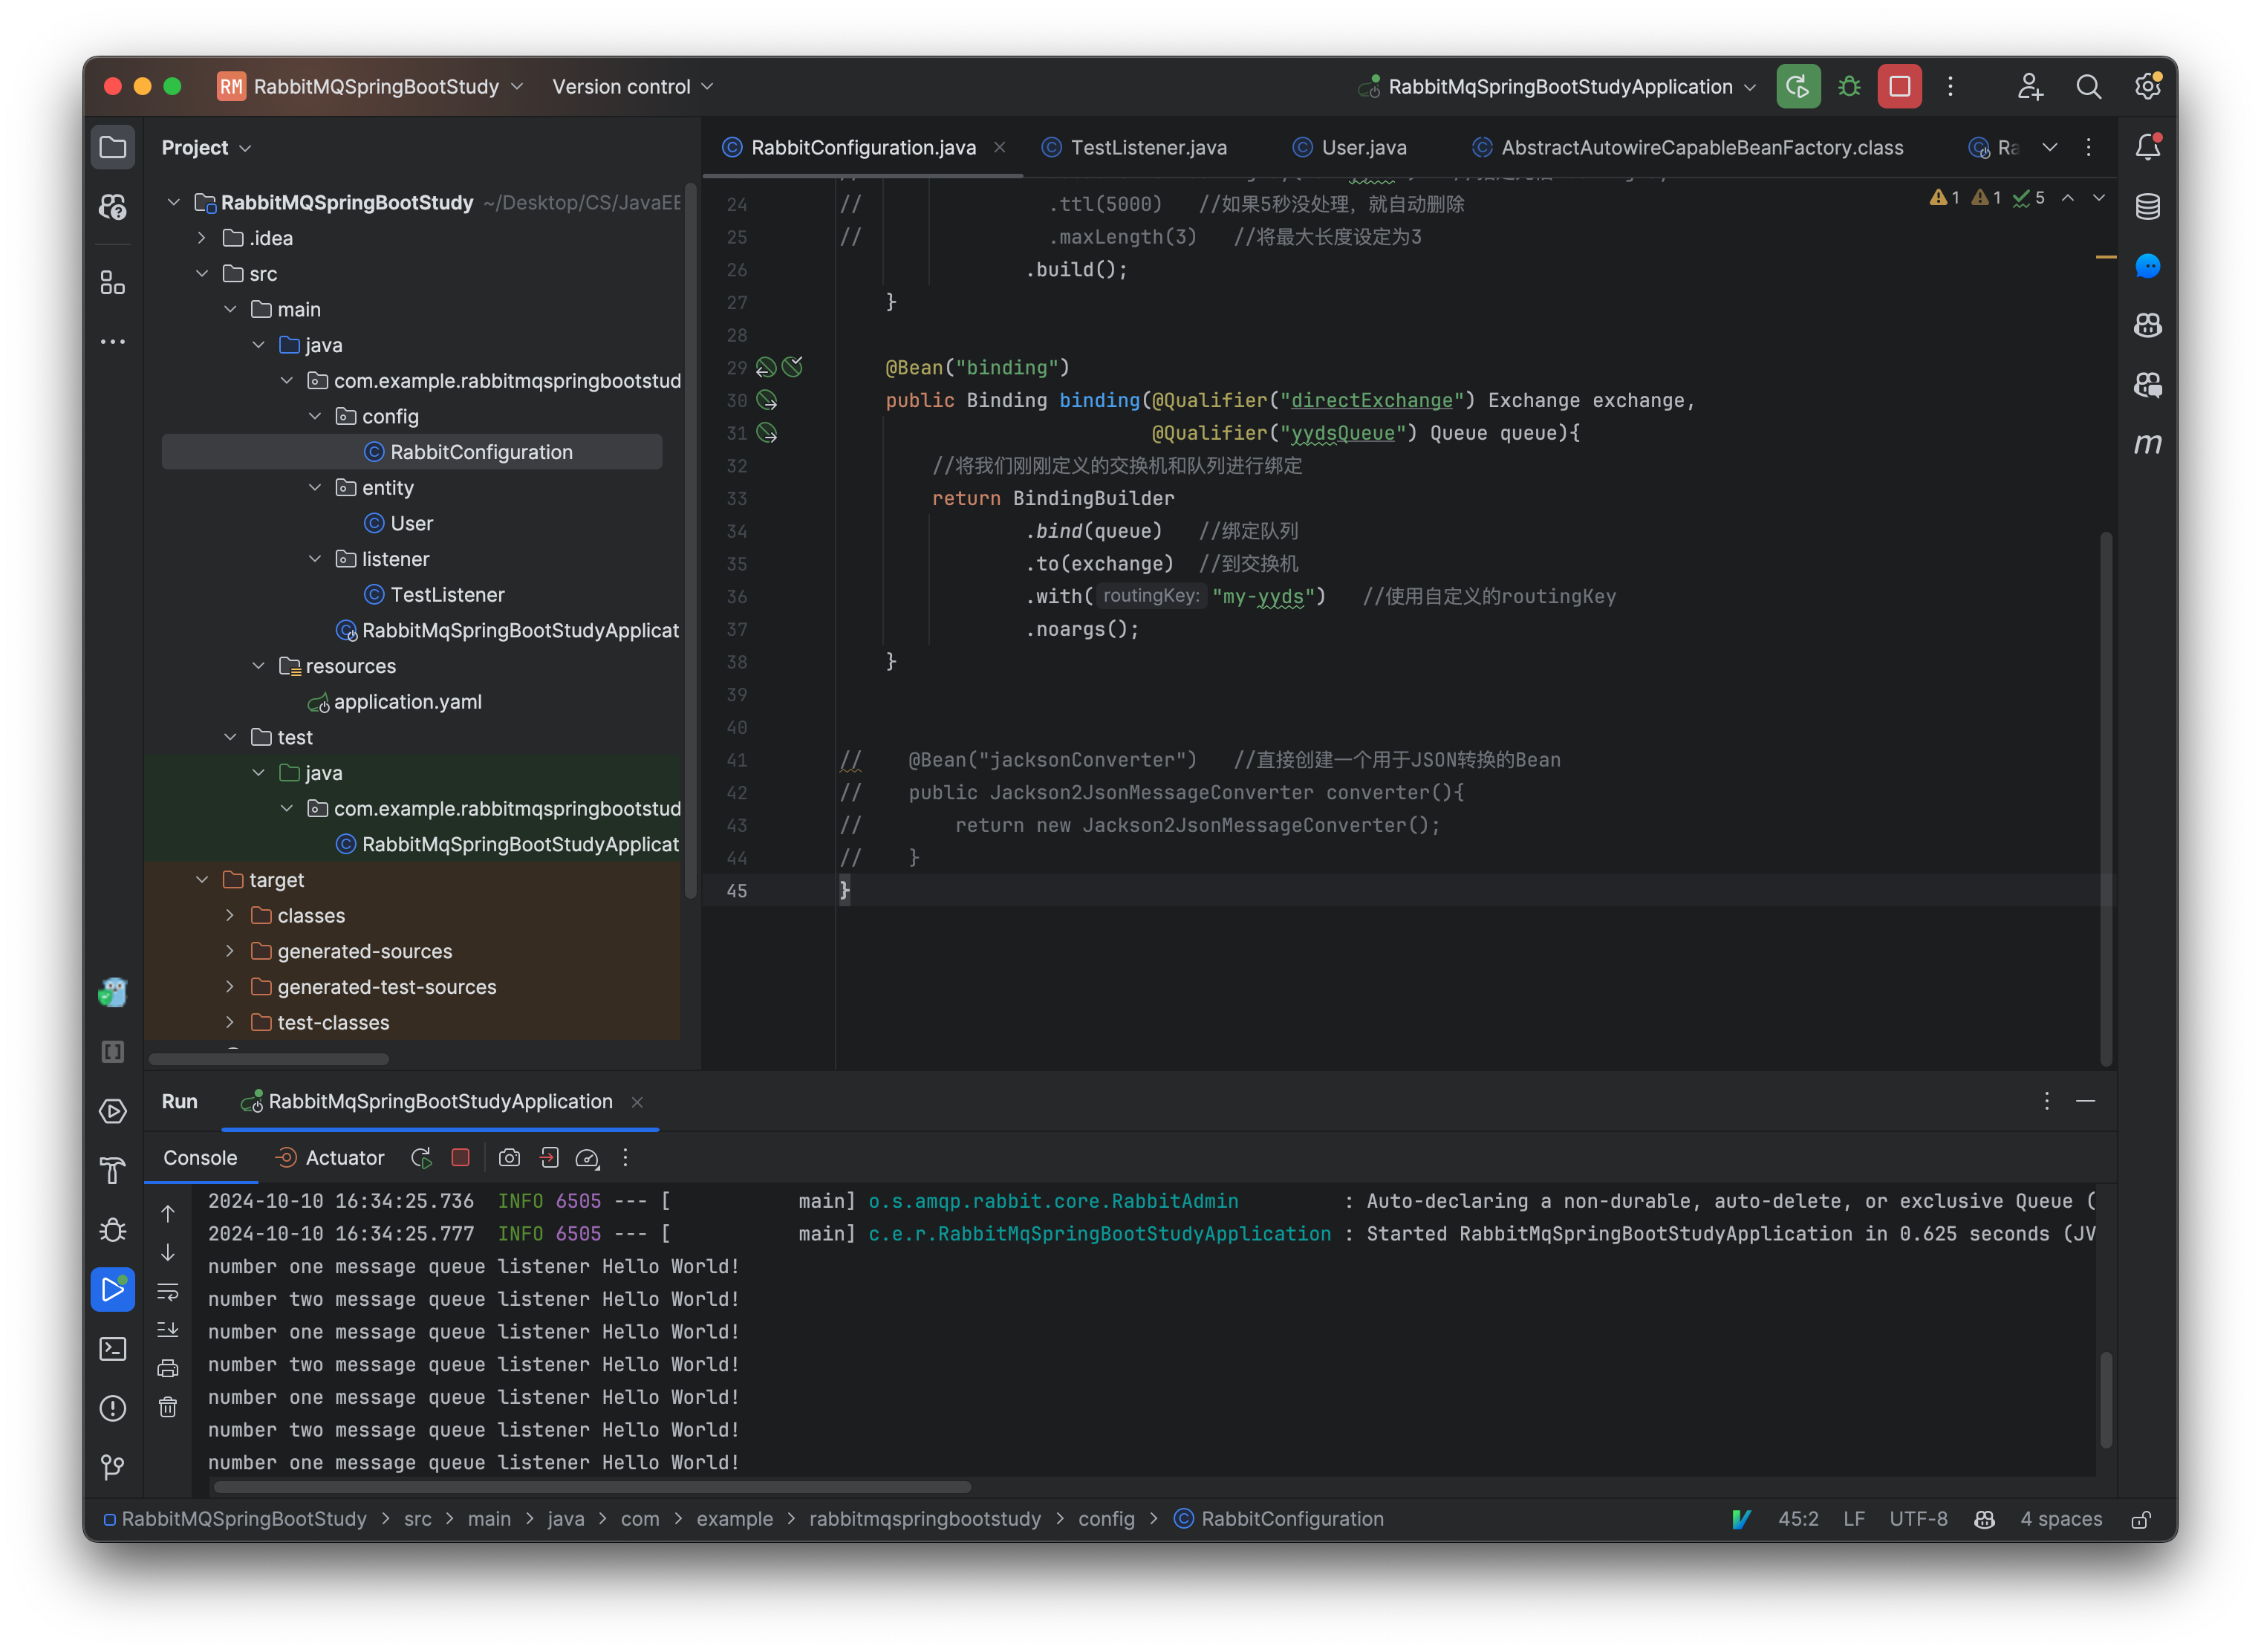Toggle file read-only lock in status bar

(x=2141, y=1519)
